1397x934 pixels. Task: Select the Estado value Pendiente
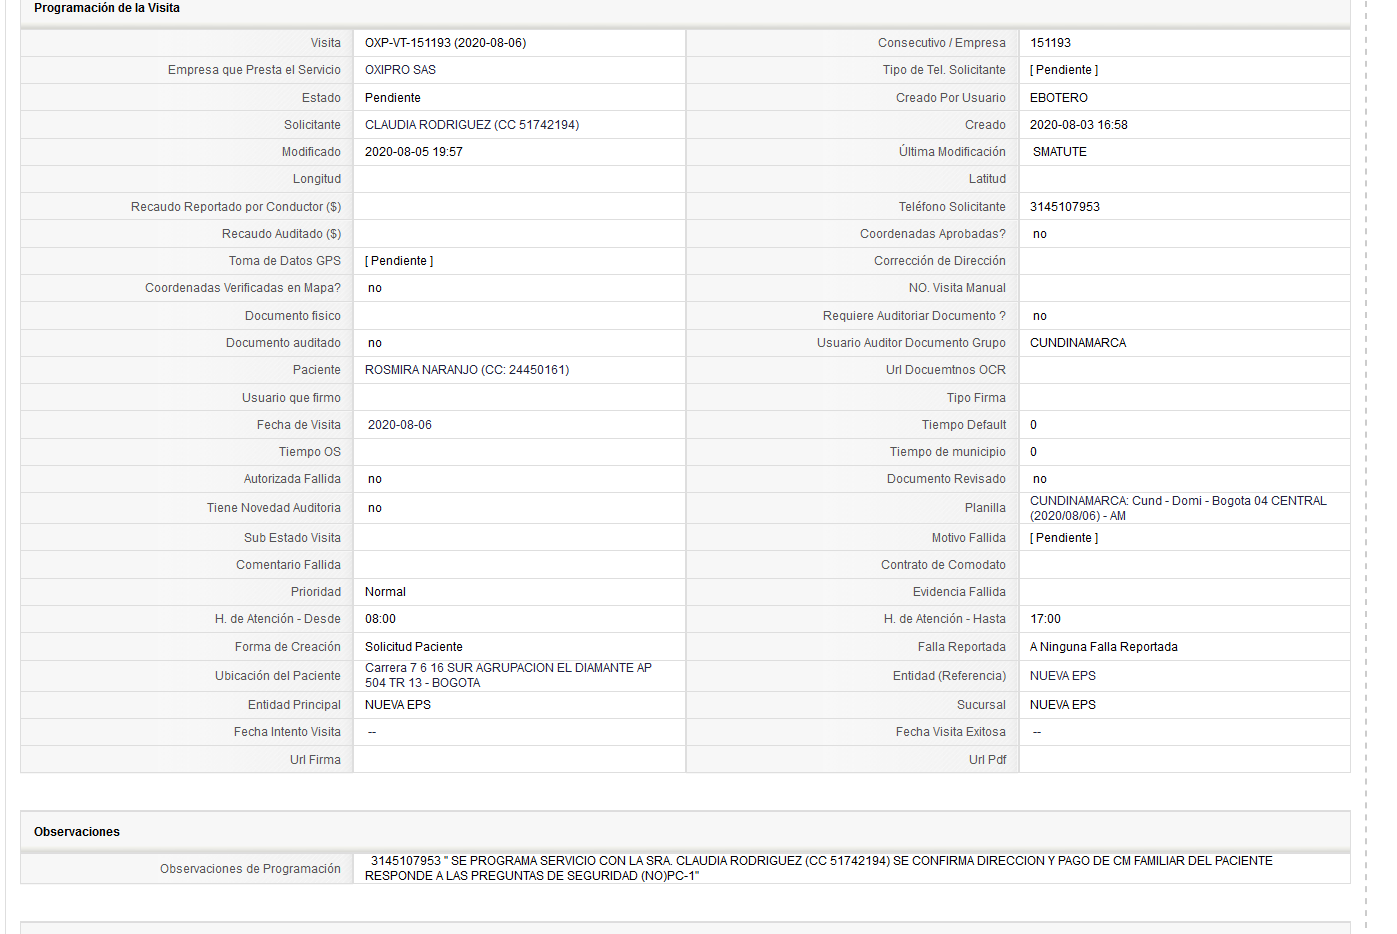coord(393,98)
